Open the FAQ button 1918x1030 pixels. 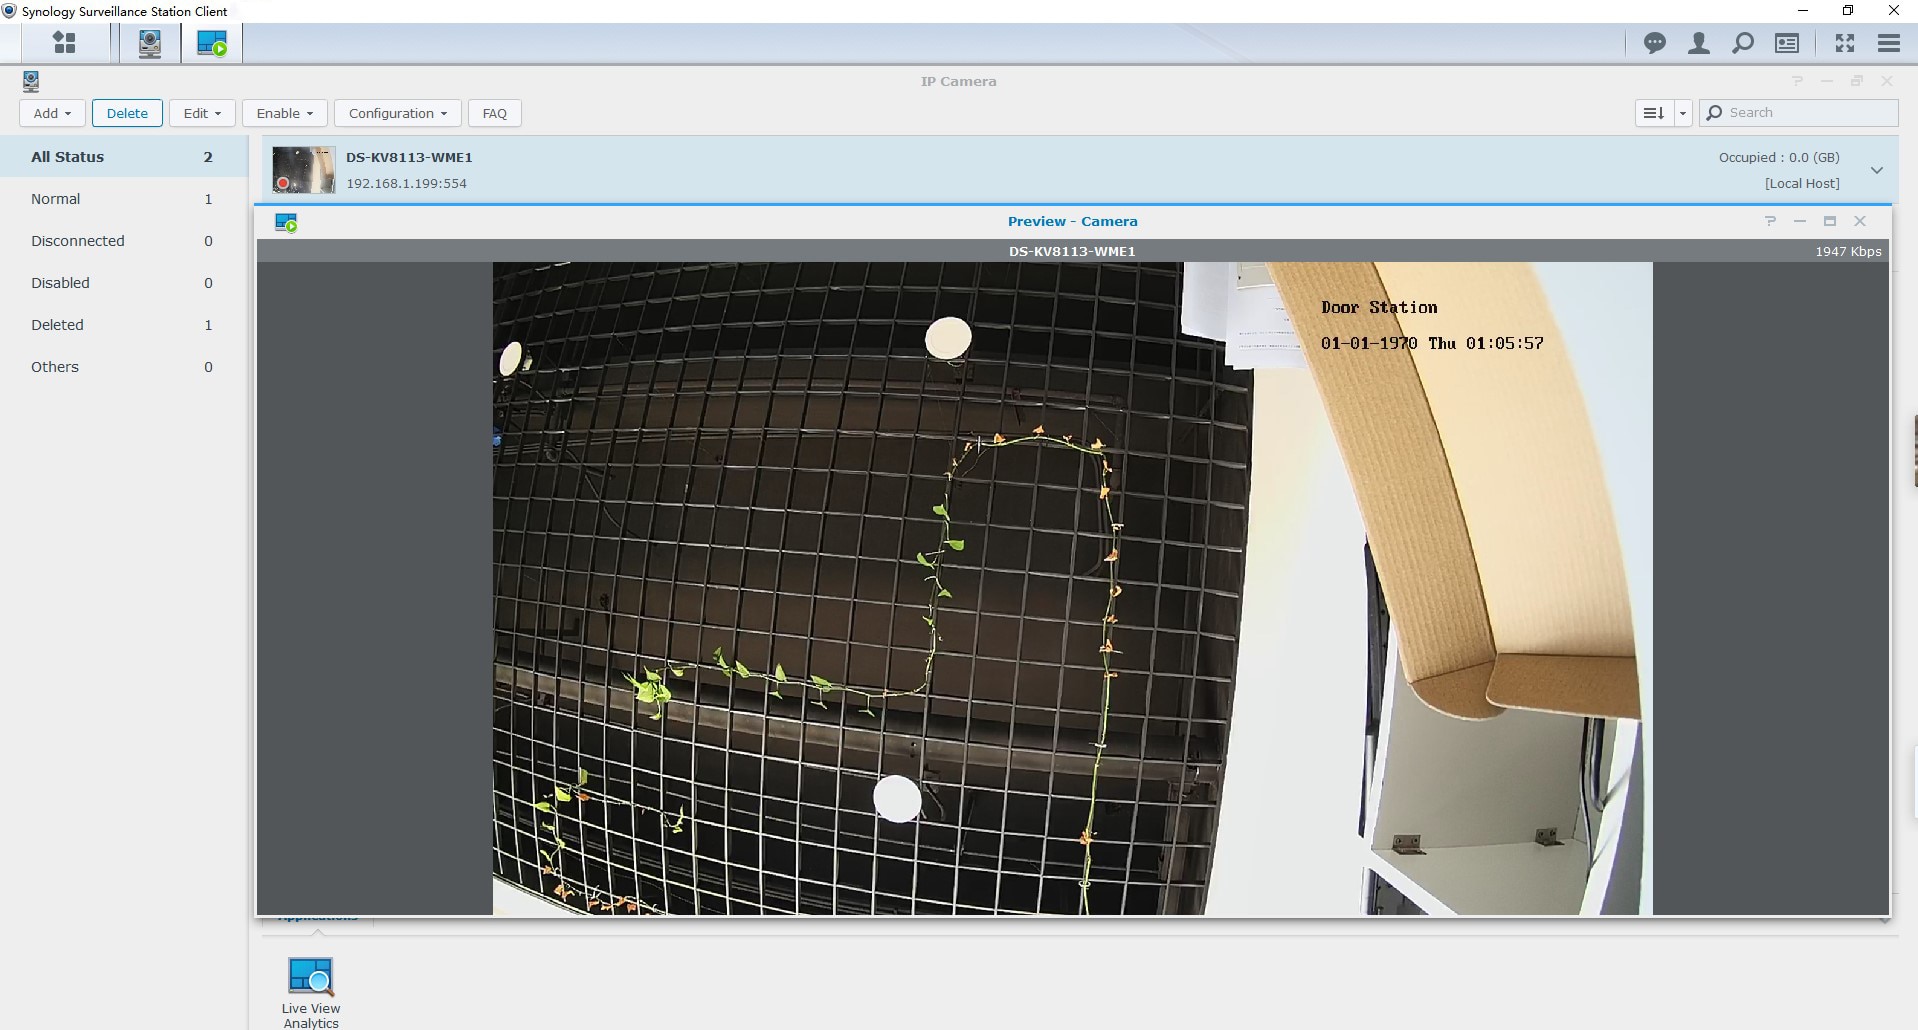495,113
